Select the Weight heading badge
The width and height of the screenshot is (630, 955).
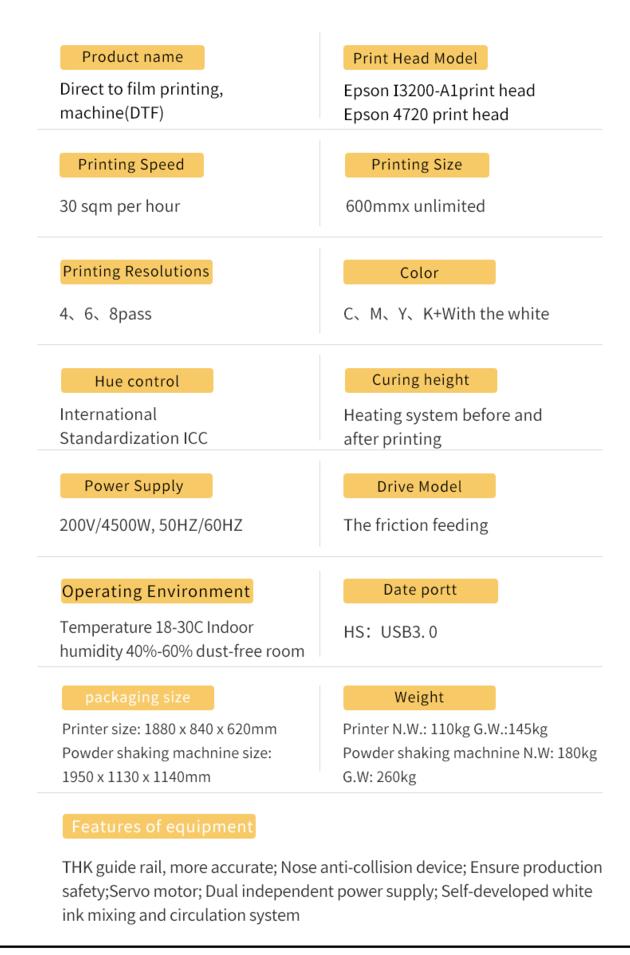click(x=419, y=697)
